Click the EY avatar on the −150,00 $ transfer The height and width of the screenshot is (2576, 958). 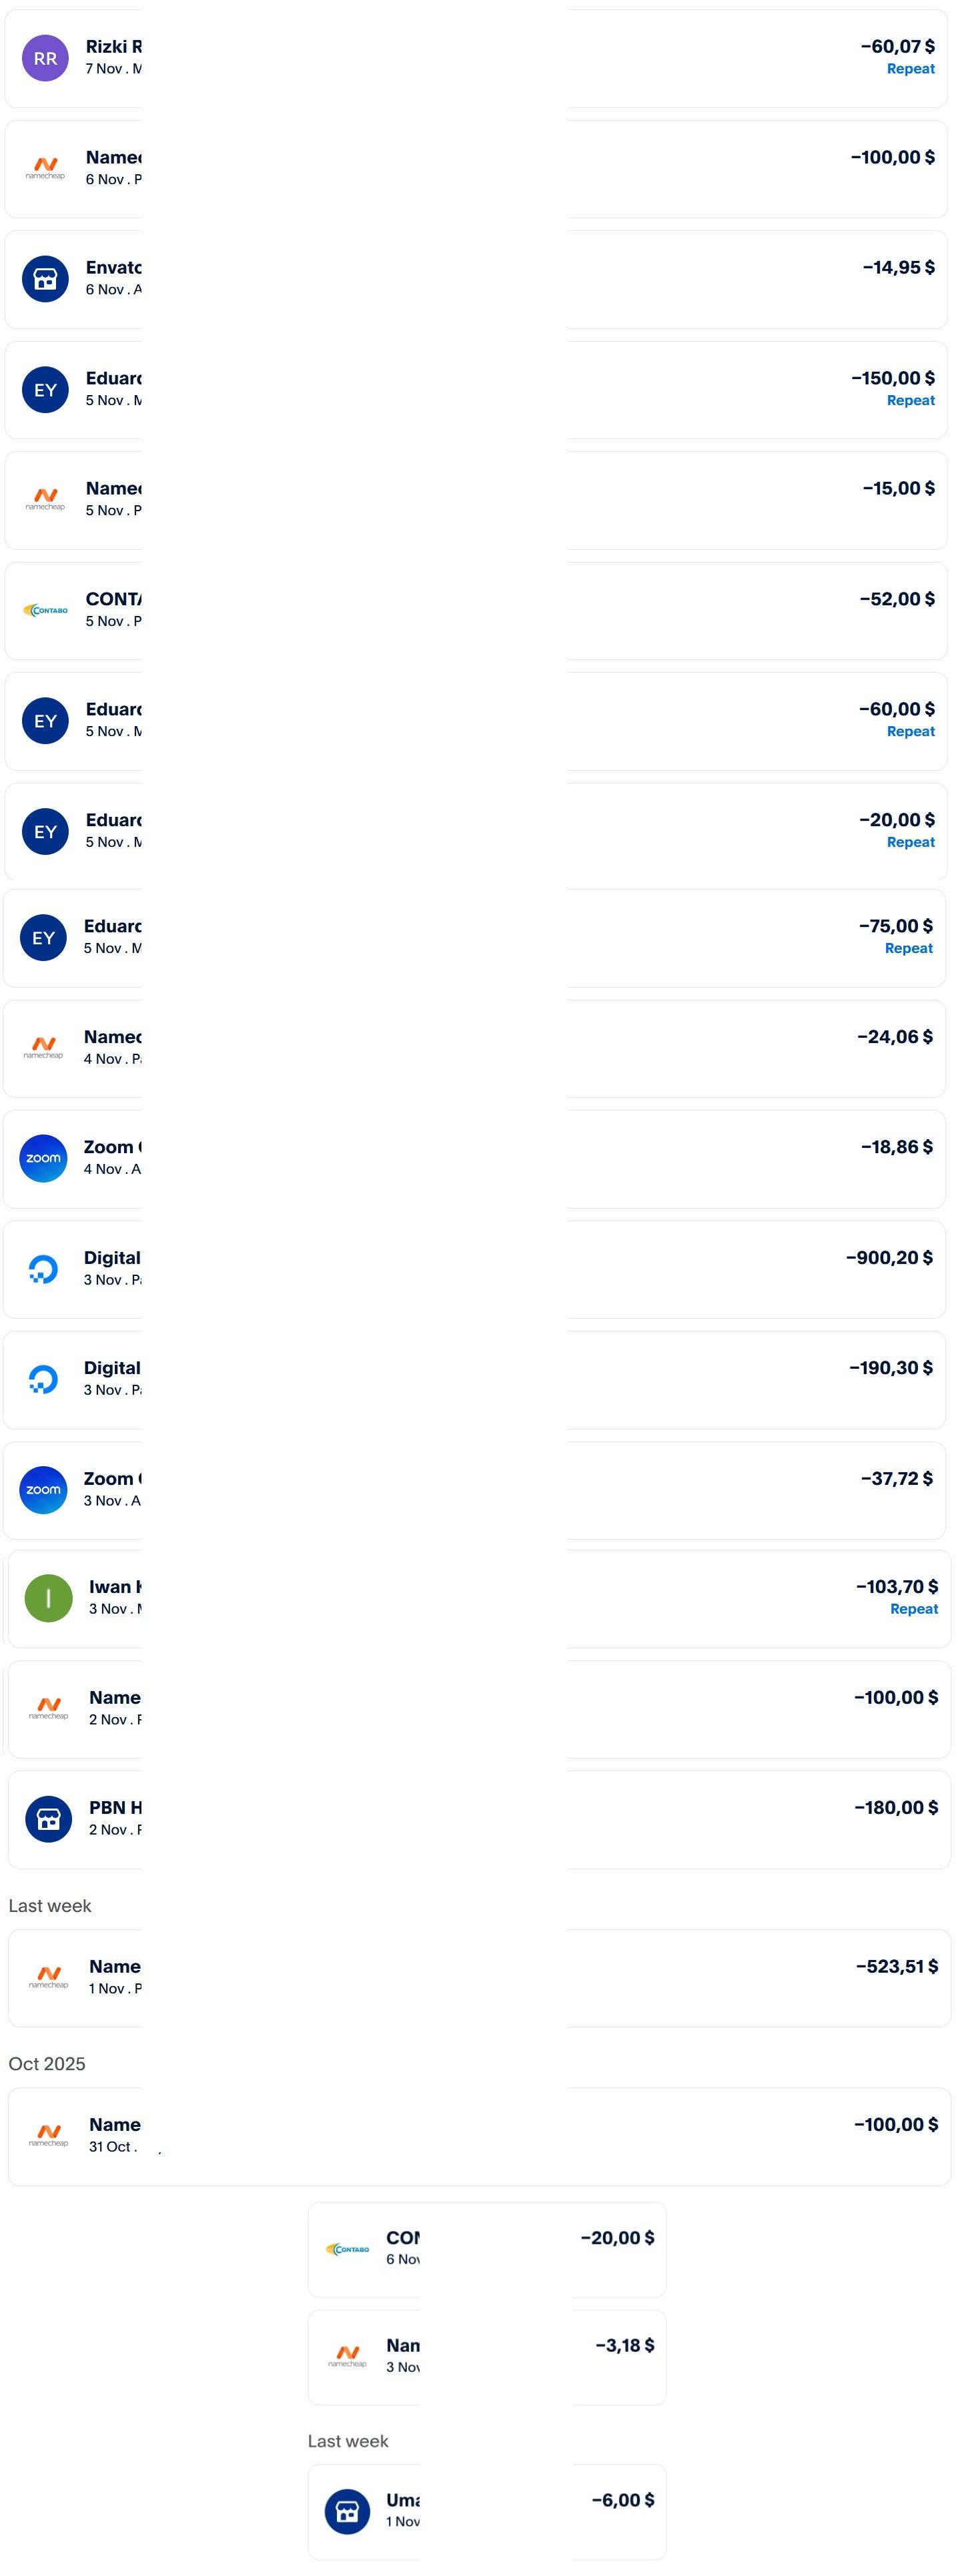(x=45, y=390)
